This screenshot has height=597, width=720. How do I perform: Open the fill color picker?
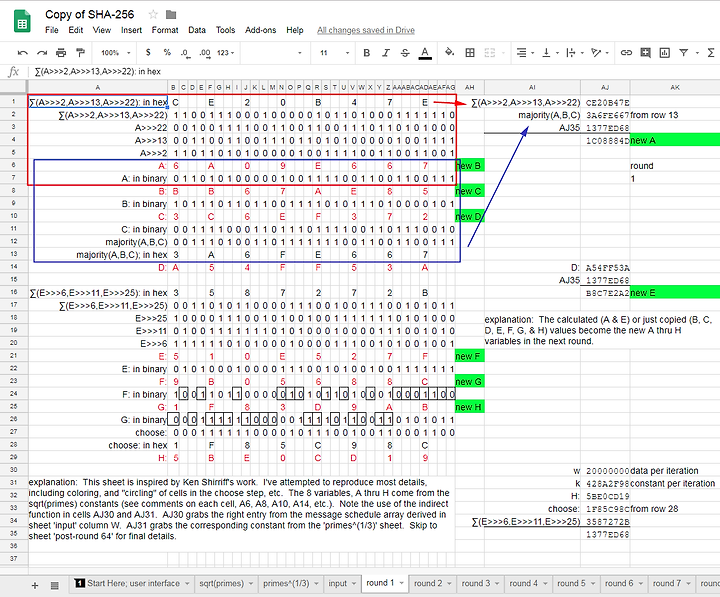click(450, 52)
